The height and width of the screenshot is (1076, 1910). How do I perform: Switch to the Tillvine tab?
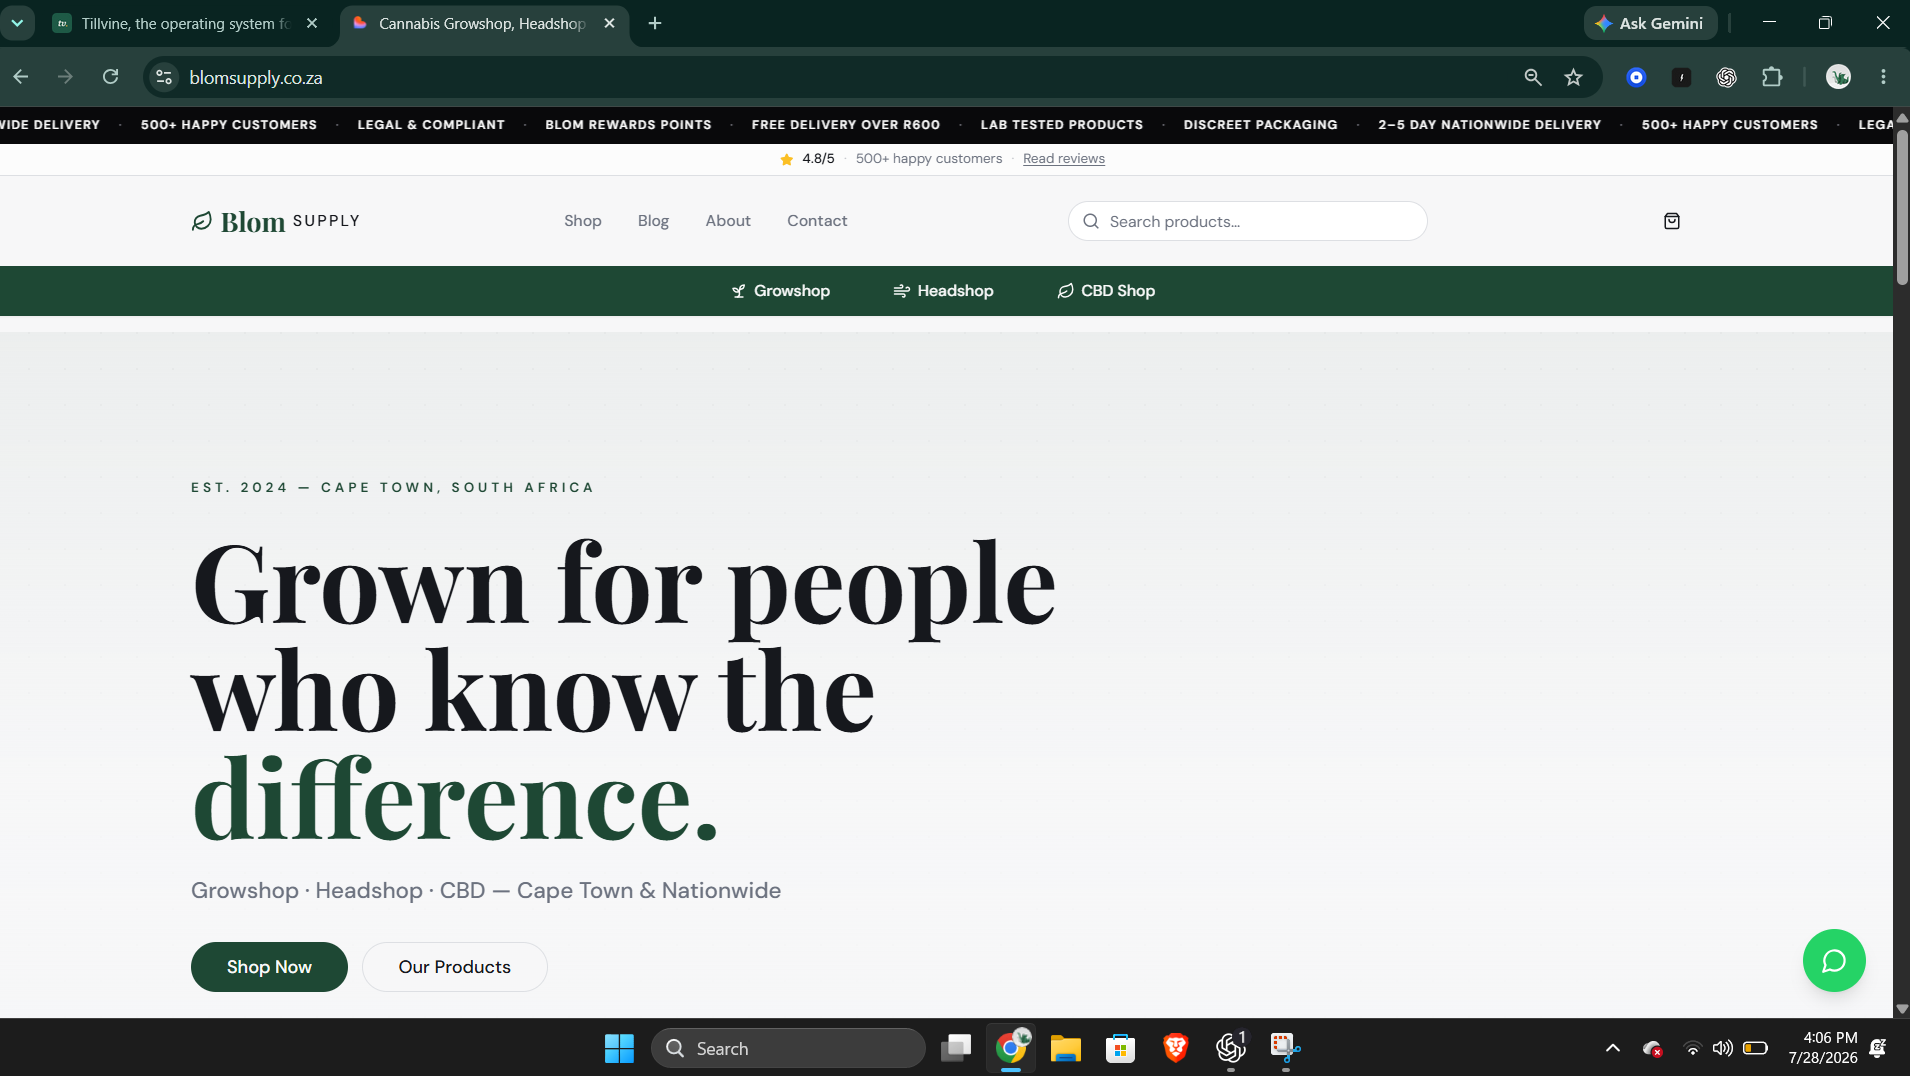(x=186, y=23)
